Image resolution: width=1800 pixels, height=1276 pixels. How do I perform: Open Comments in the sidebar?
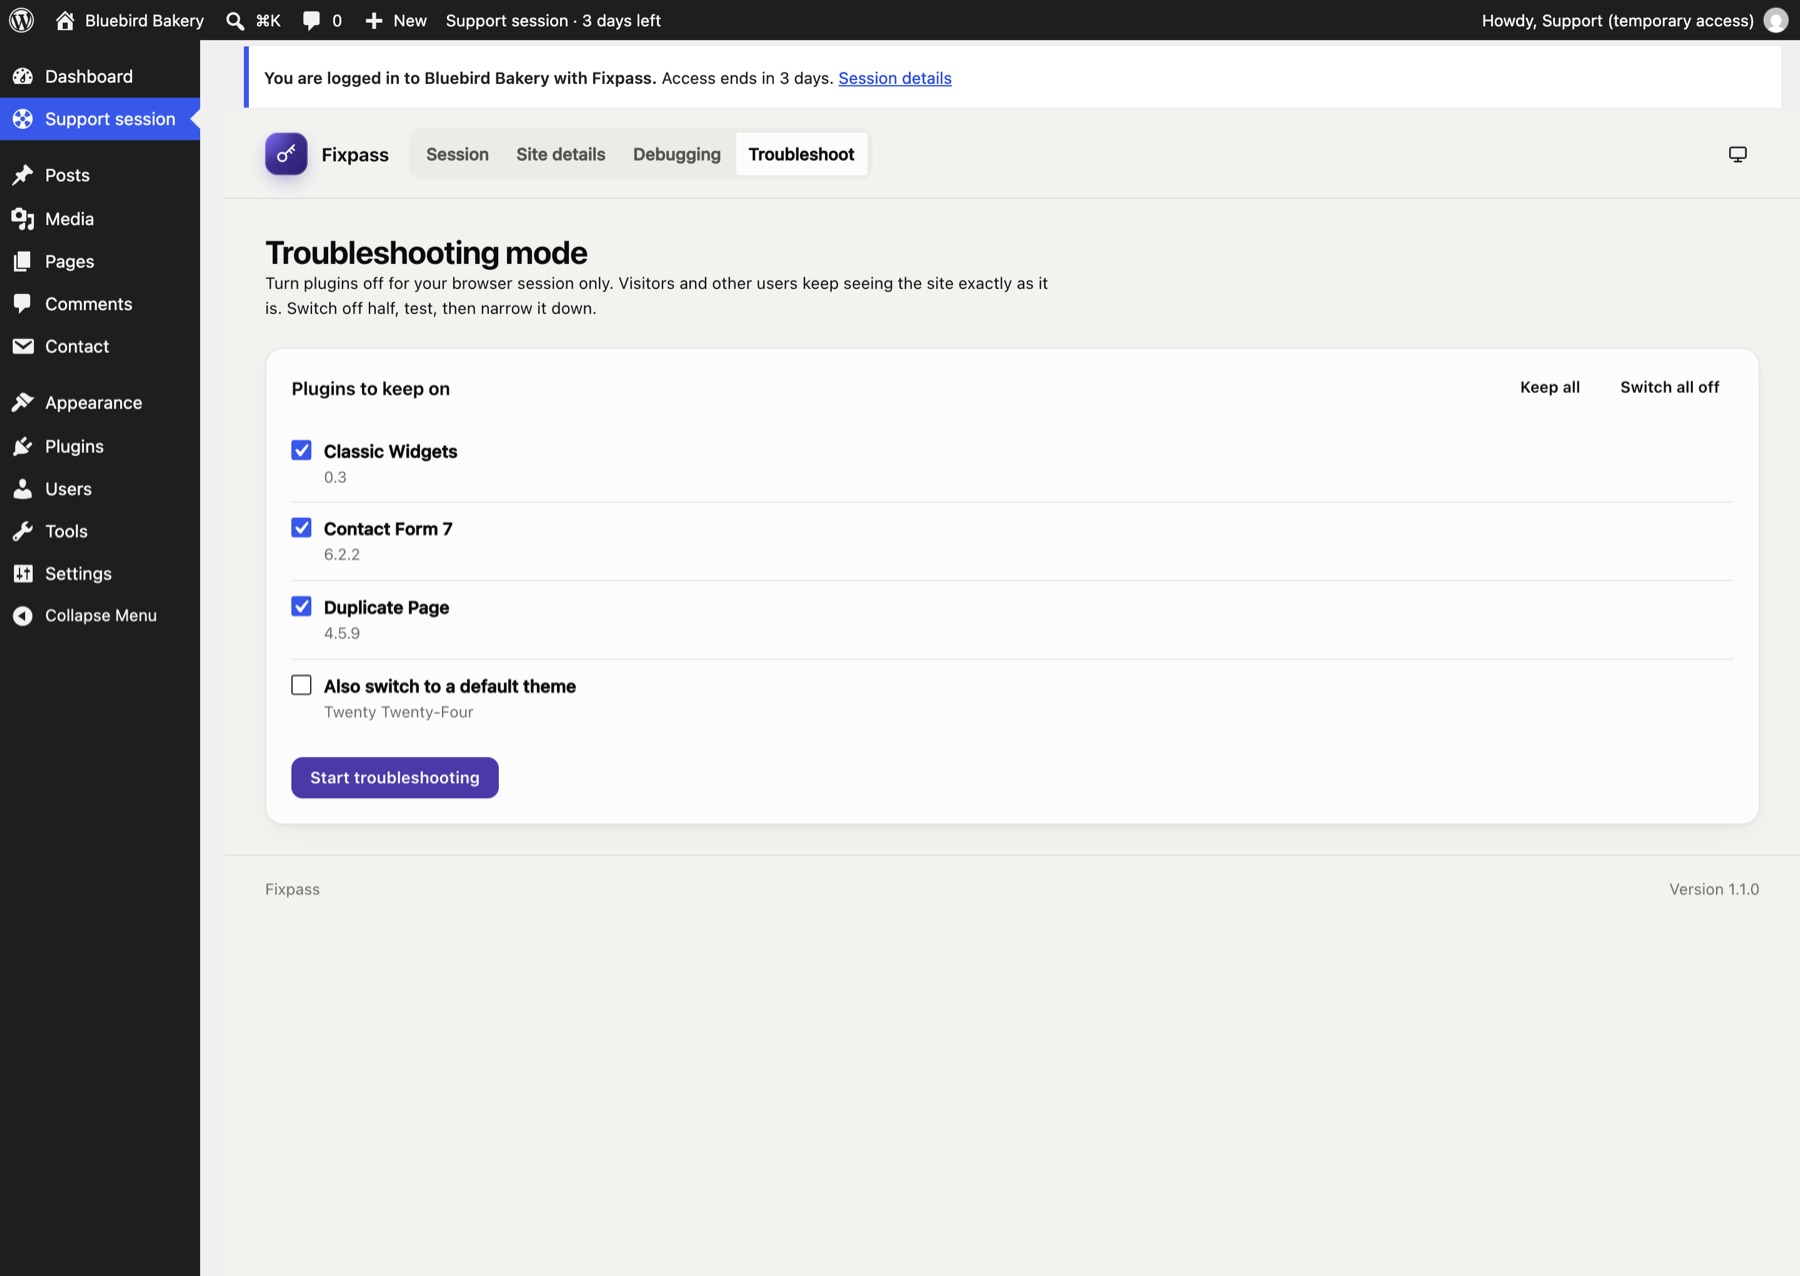coord(100,304)
